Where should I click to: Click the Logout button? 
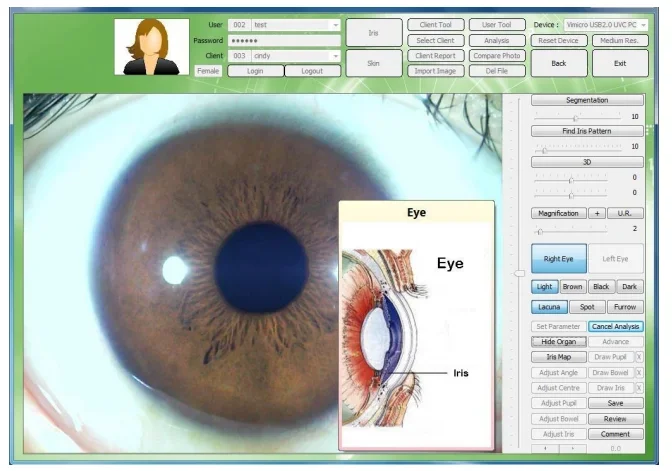tap(312, 71)
